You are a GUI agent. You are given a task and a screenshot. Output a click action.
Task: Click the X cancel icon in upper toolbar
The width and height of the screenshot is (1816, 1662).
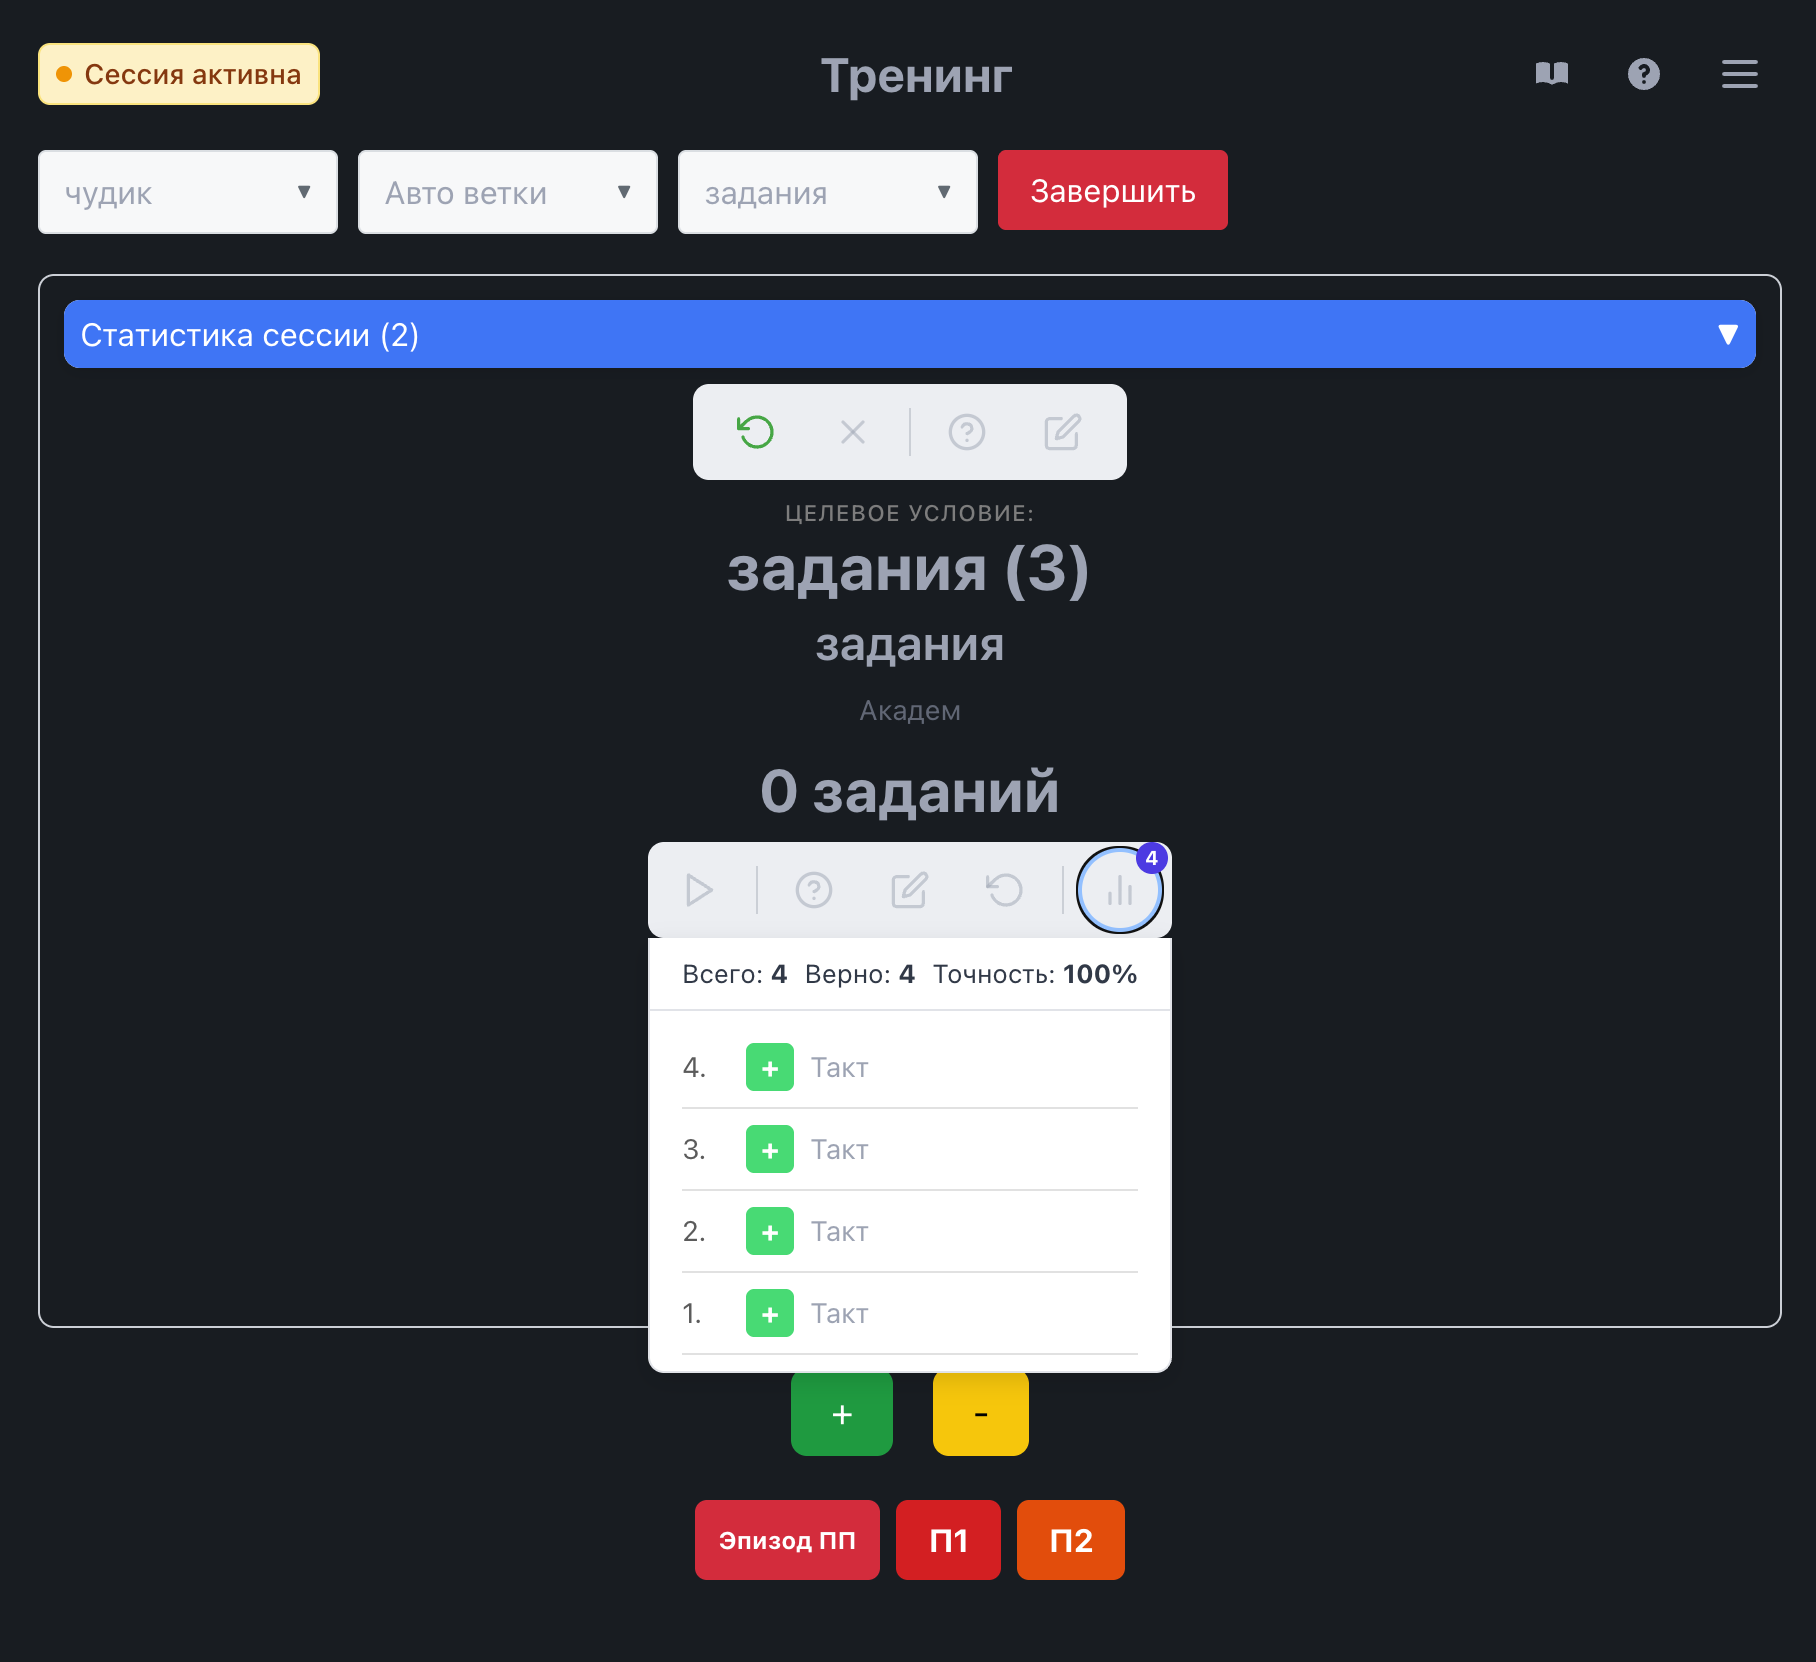point(852,432)
